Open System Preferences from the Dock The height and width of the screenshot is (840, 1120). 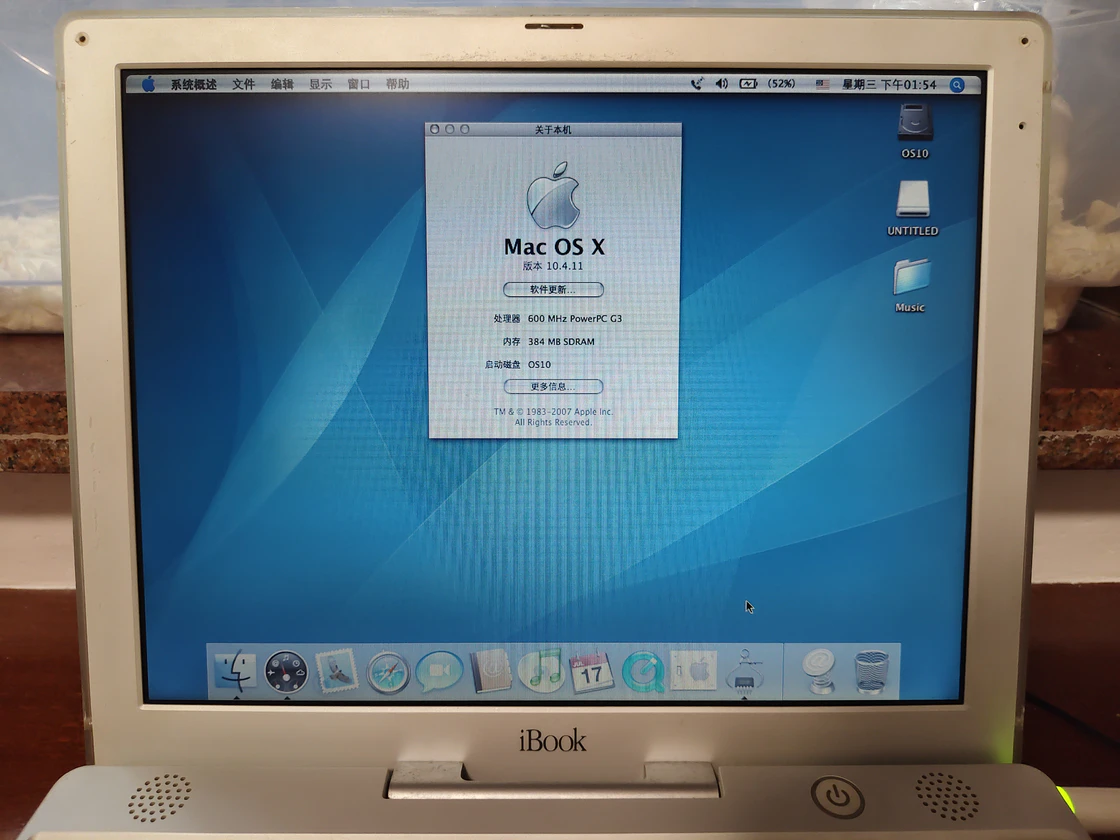tap(693, 670)
